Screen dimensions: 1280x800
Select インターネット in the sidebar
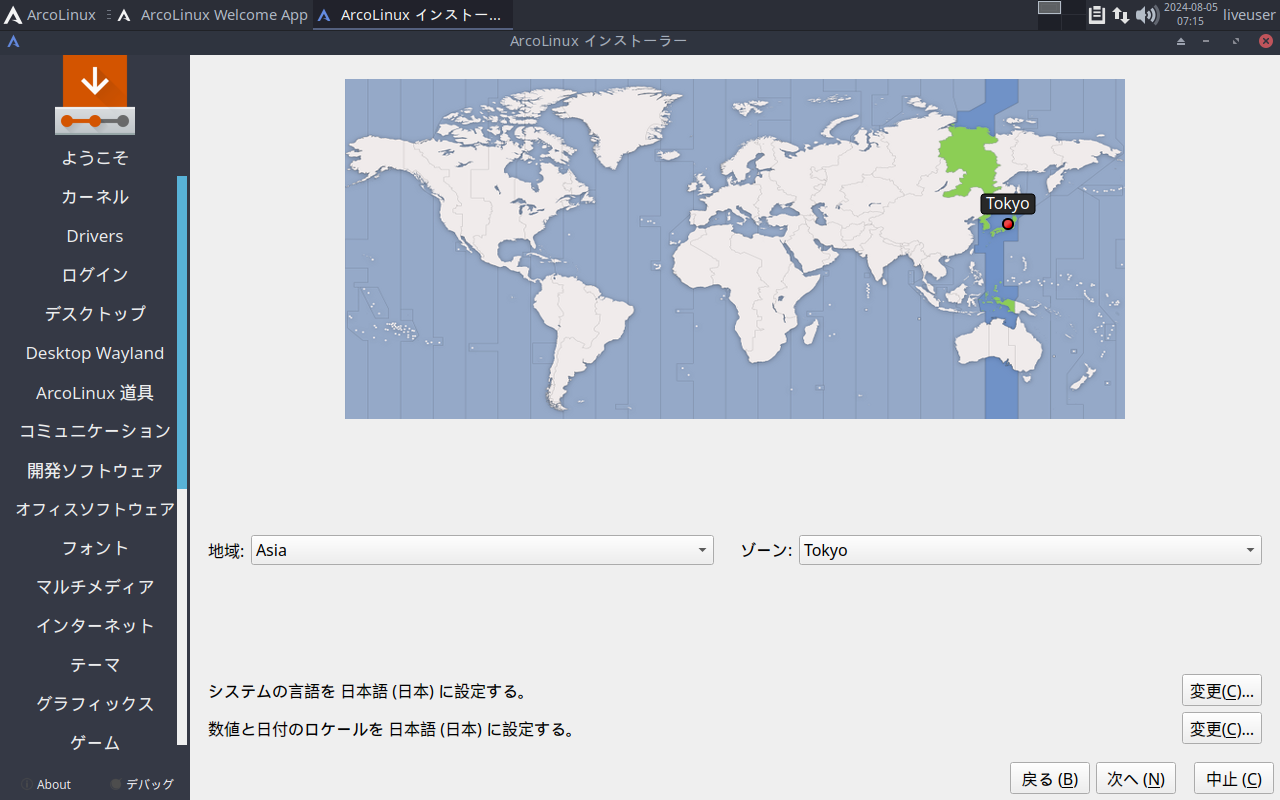(x=95, y=626)
